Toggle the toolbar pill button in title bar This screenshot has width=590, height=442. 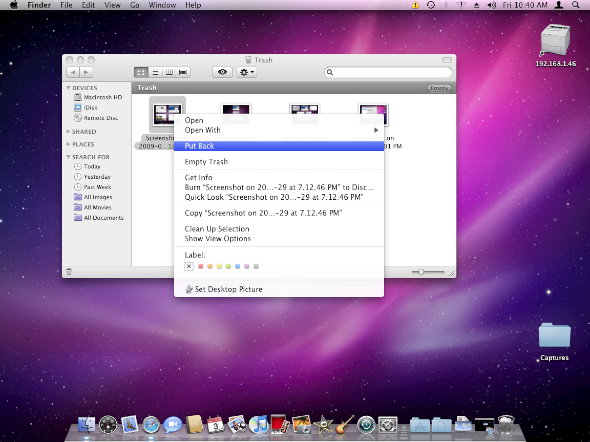pyautogui.click(x=447, y=60)
